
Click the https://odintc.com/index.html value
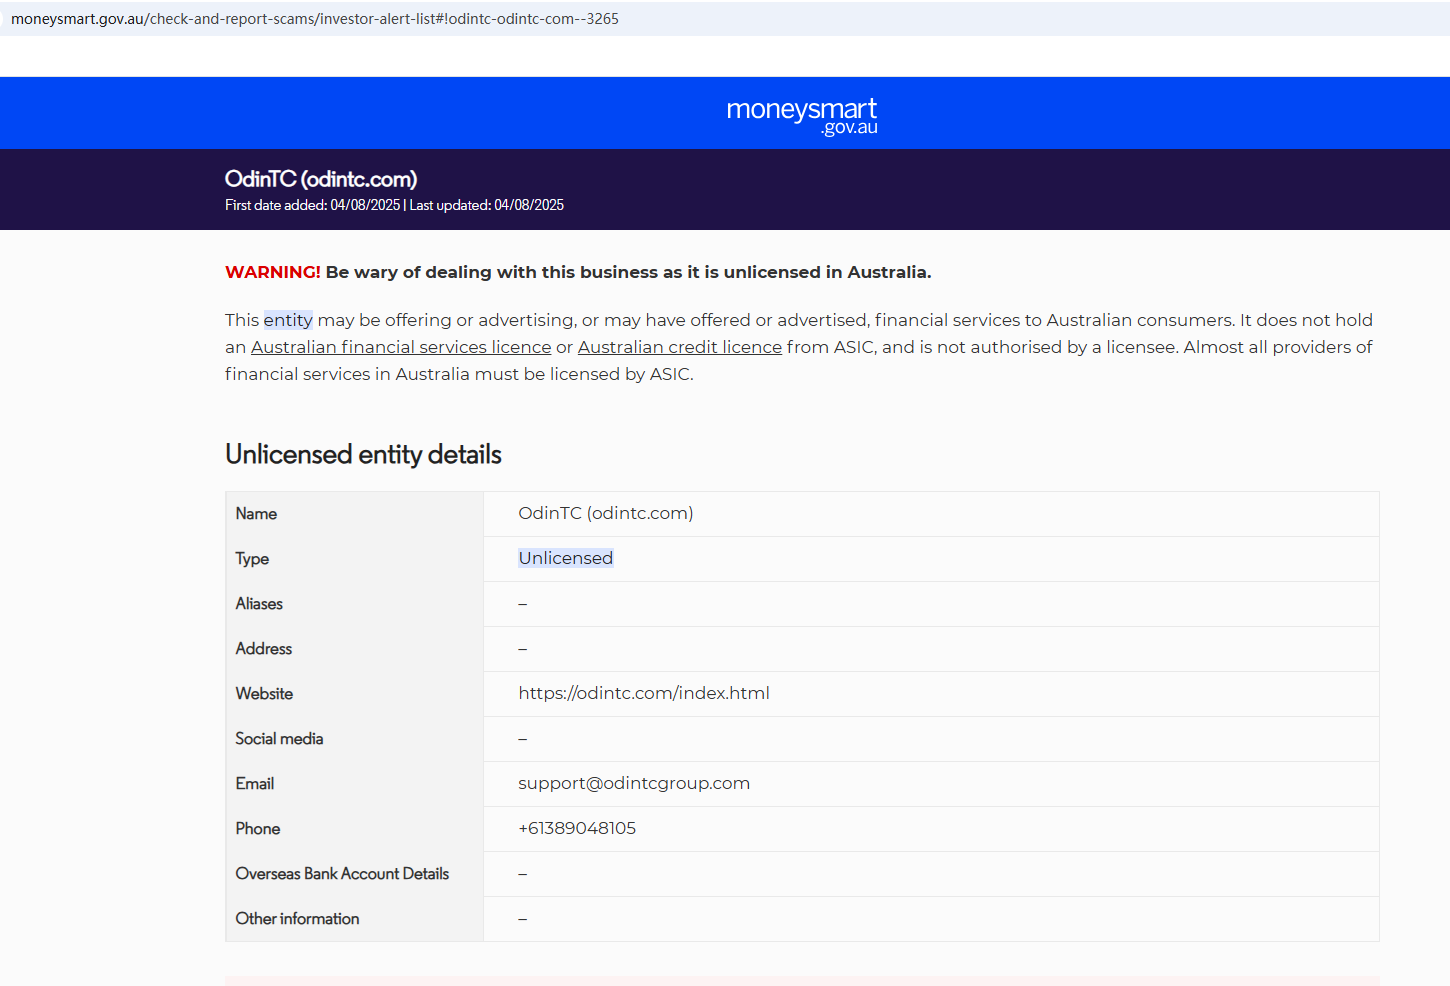644,693
